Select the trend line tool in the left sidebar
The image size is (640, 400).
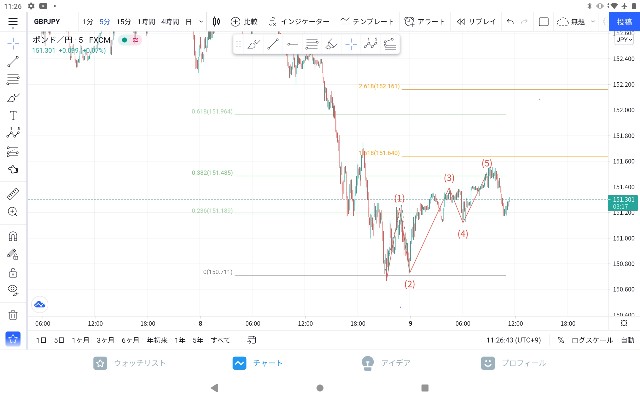[13, 61]
